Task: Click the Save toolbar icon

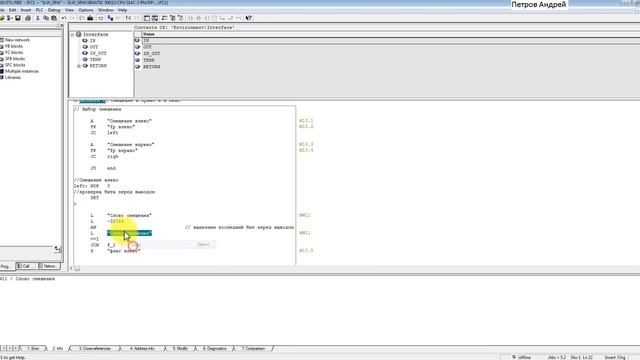Action: click(x=18, y=18)
